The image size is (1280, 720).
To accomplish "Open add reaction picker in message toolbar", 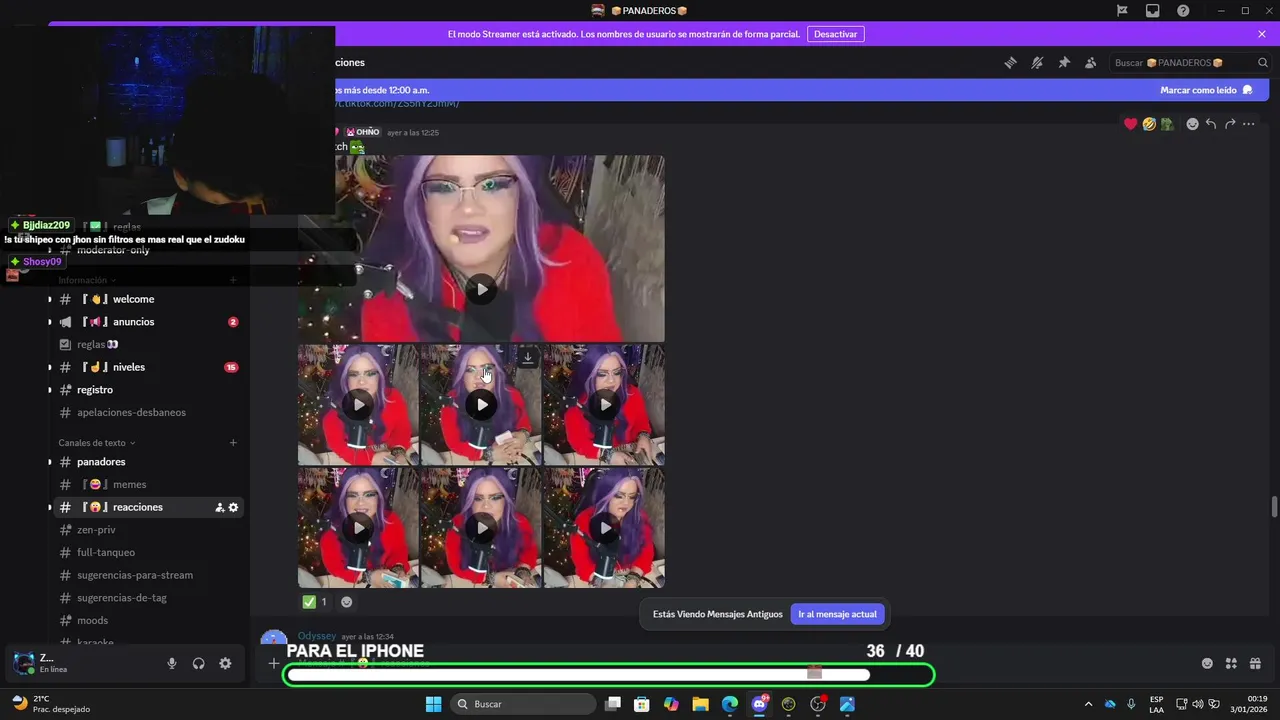I will pos(1192,124).
